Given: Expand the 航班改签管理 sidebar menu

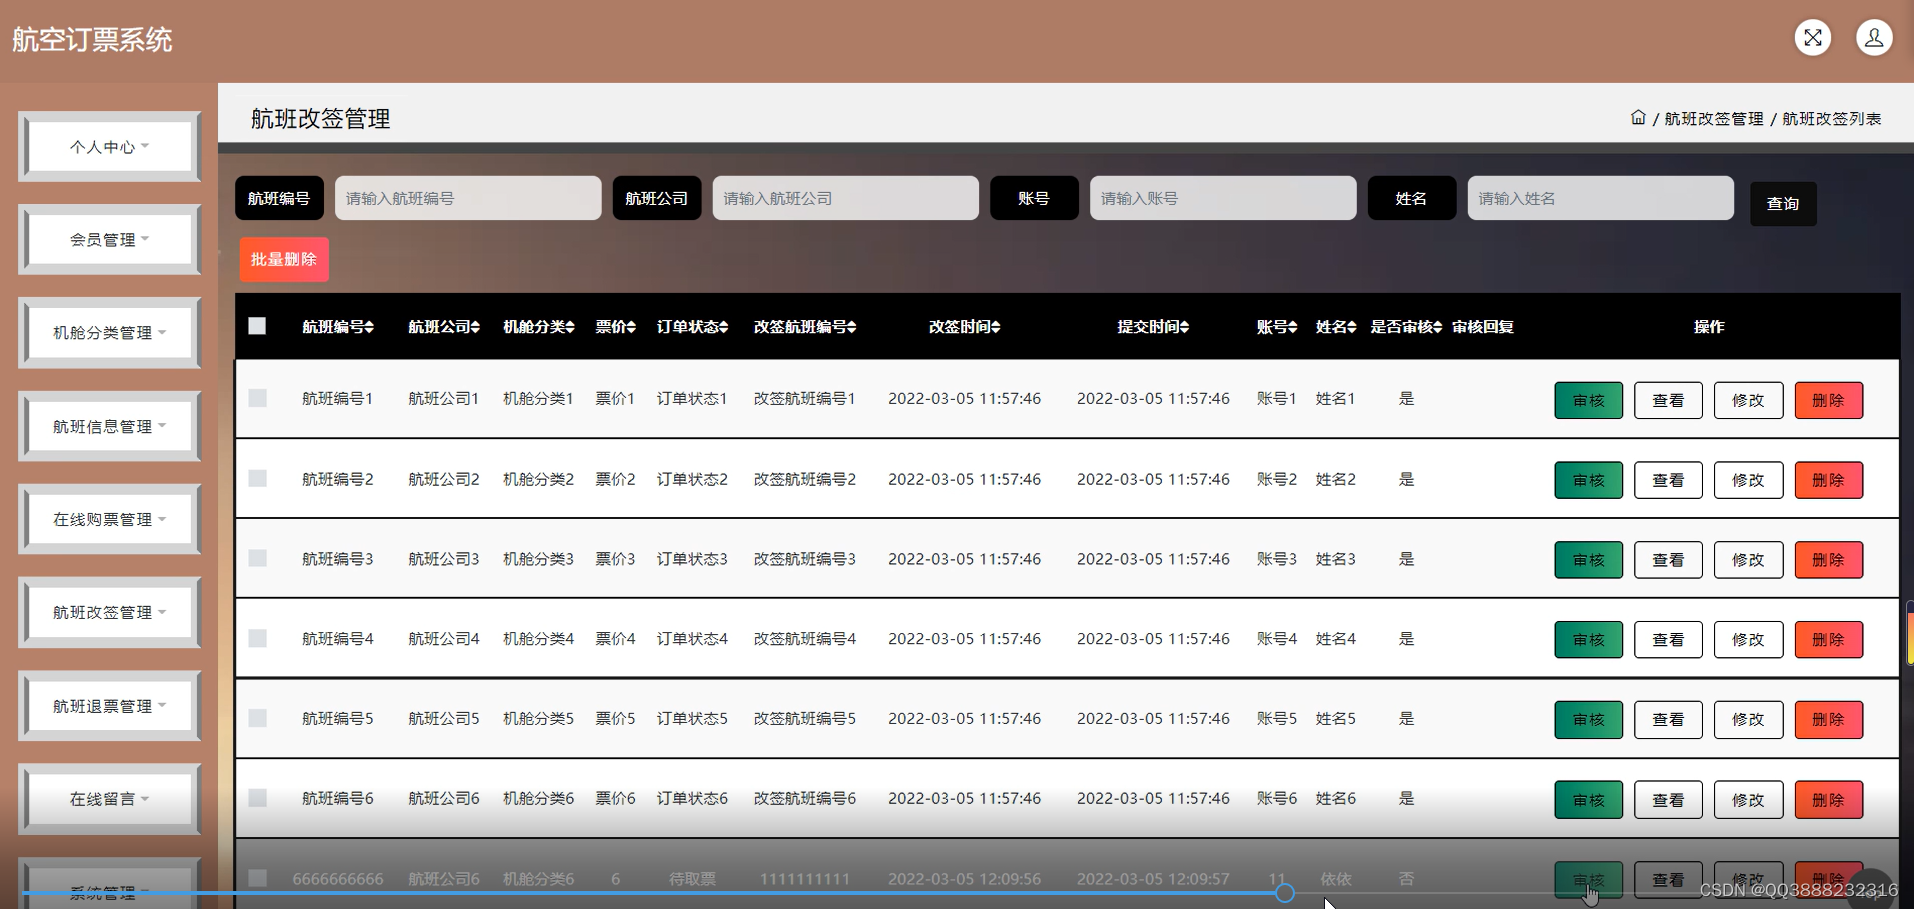Looking at the screenshot, I should [x=109, y=613].
